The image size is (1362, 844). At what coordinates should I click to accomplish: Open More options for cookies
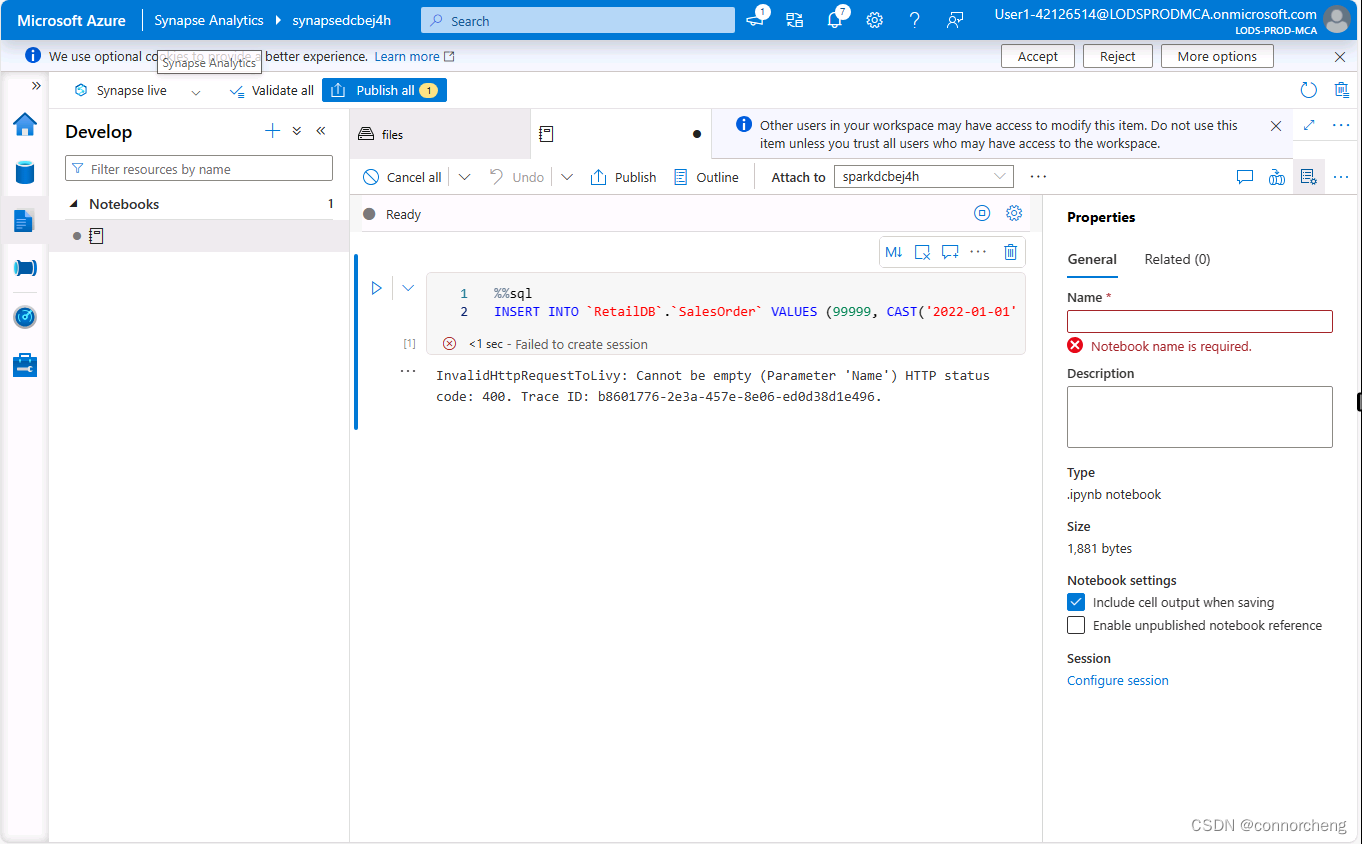click(x=1217, y=56)
